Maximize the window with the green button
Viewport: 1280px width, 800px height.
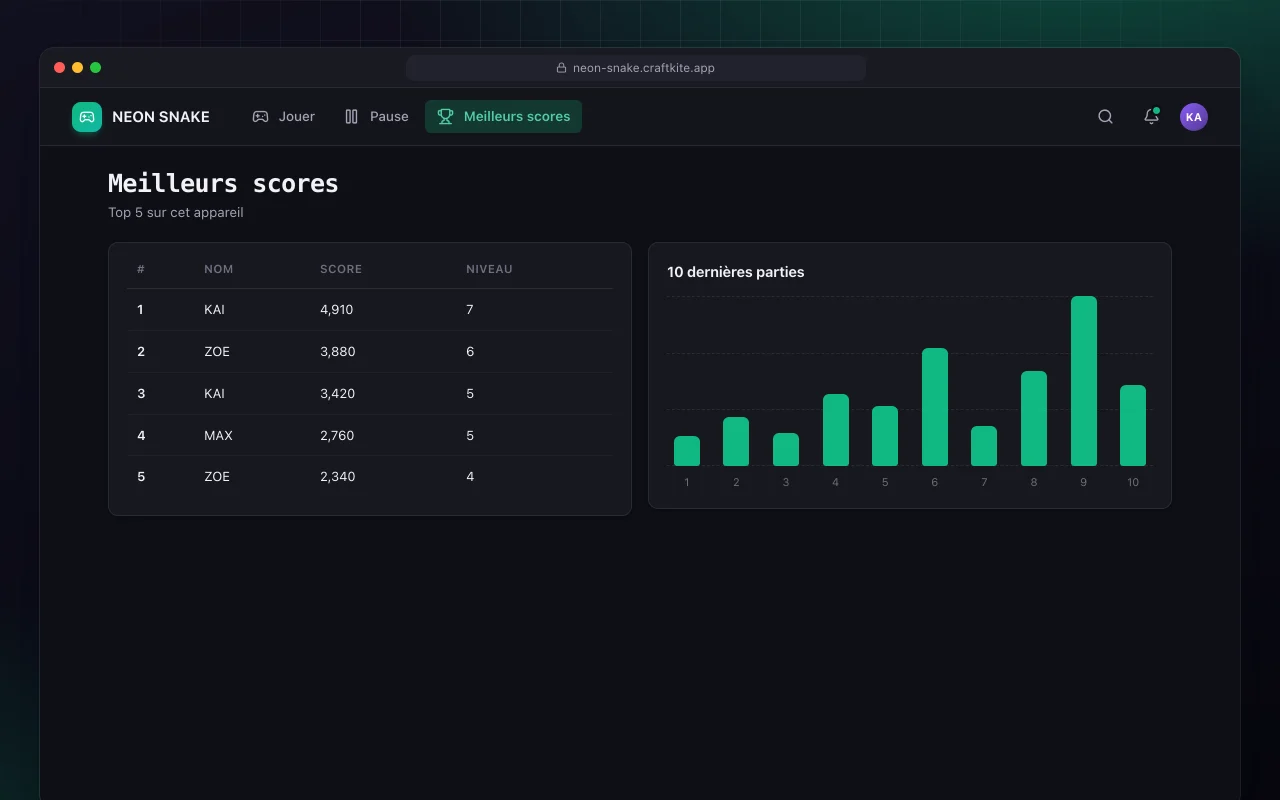coord(96,68)
